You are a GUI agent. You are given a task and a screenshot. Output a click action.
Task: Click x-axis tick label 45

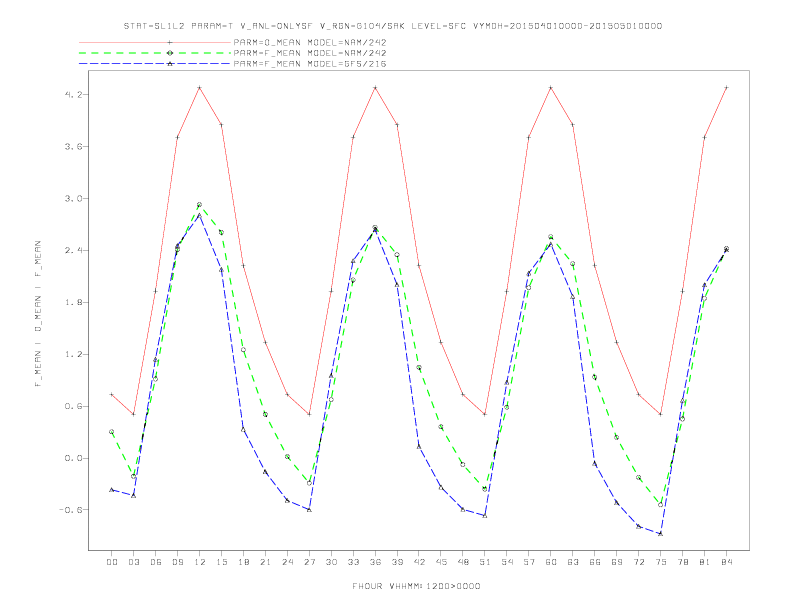point(441,562)
